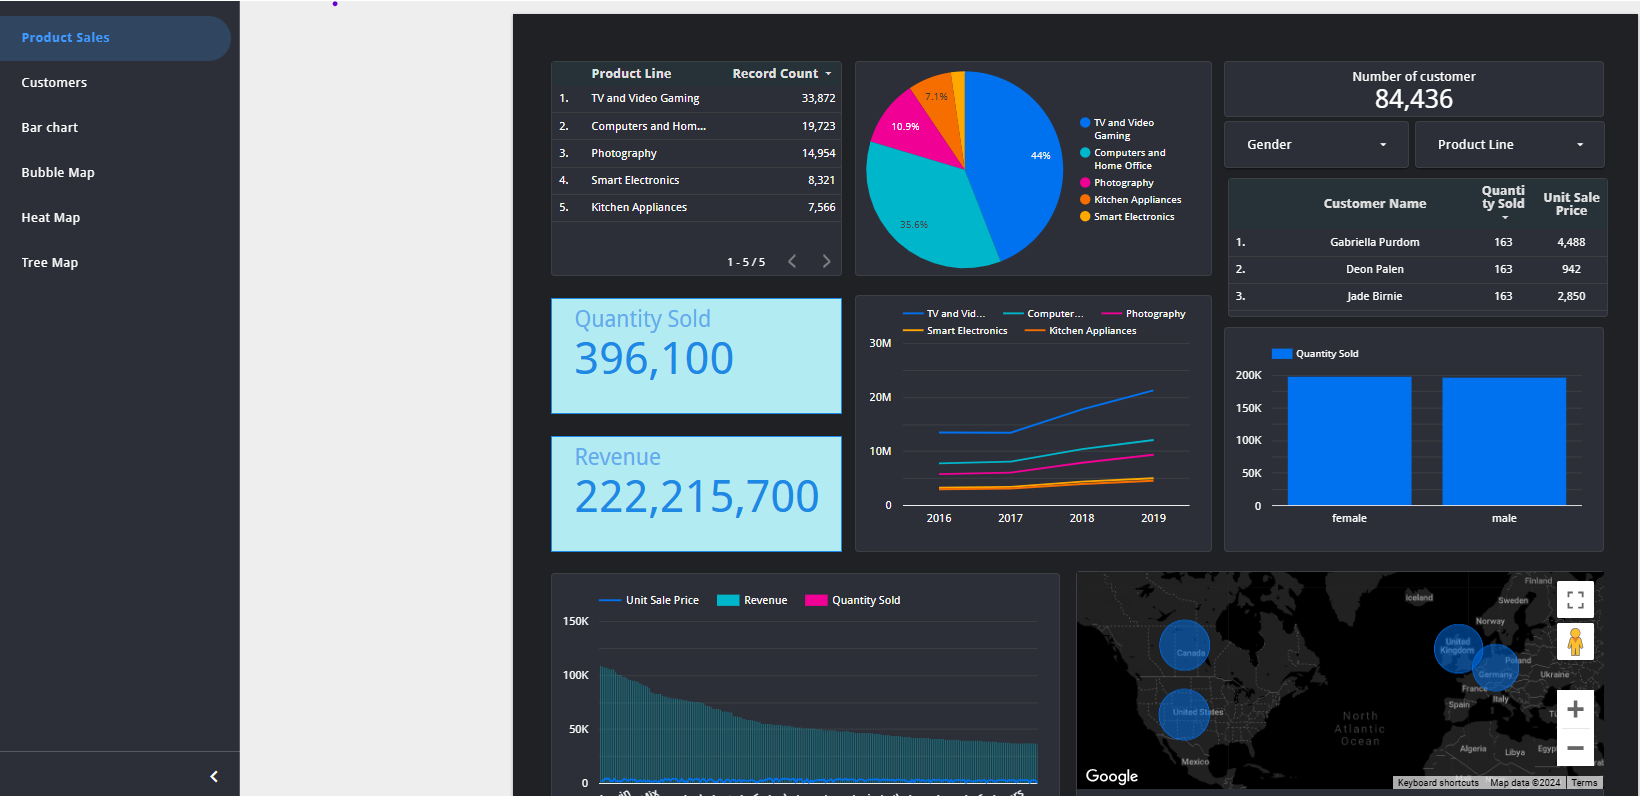Open the map Terms link
The width and height of the screenshot is (1640, 796).
[1584, 783]
